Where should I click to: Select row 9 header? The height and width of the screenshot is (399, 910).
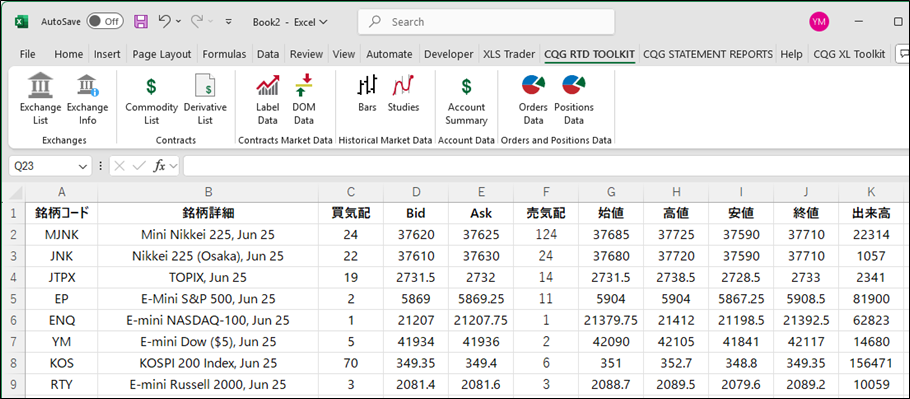pos(13,385)
